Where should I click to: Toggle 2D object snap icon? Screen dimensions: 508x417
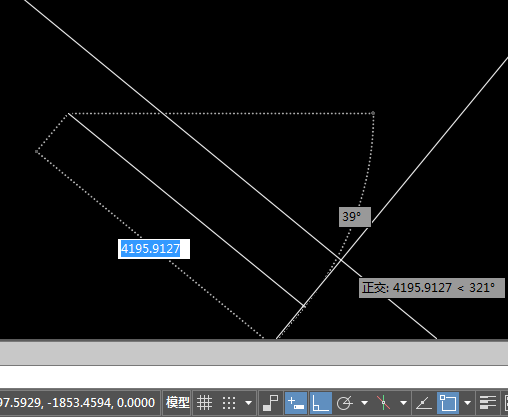click(x=448, y=403)
